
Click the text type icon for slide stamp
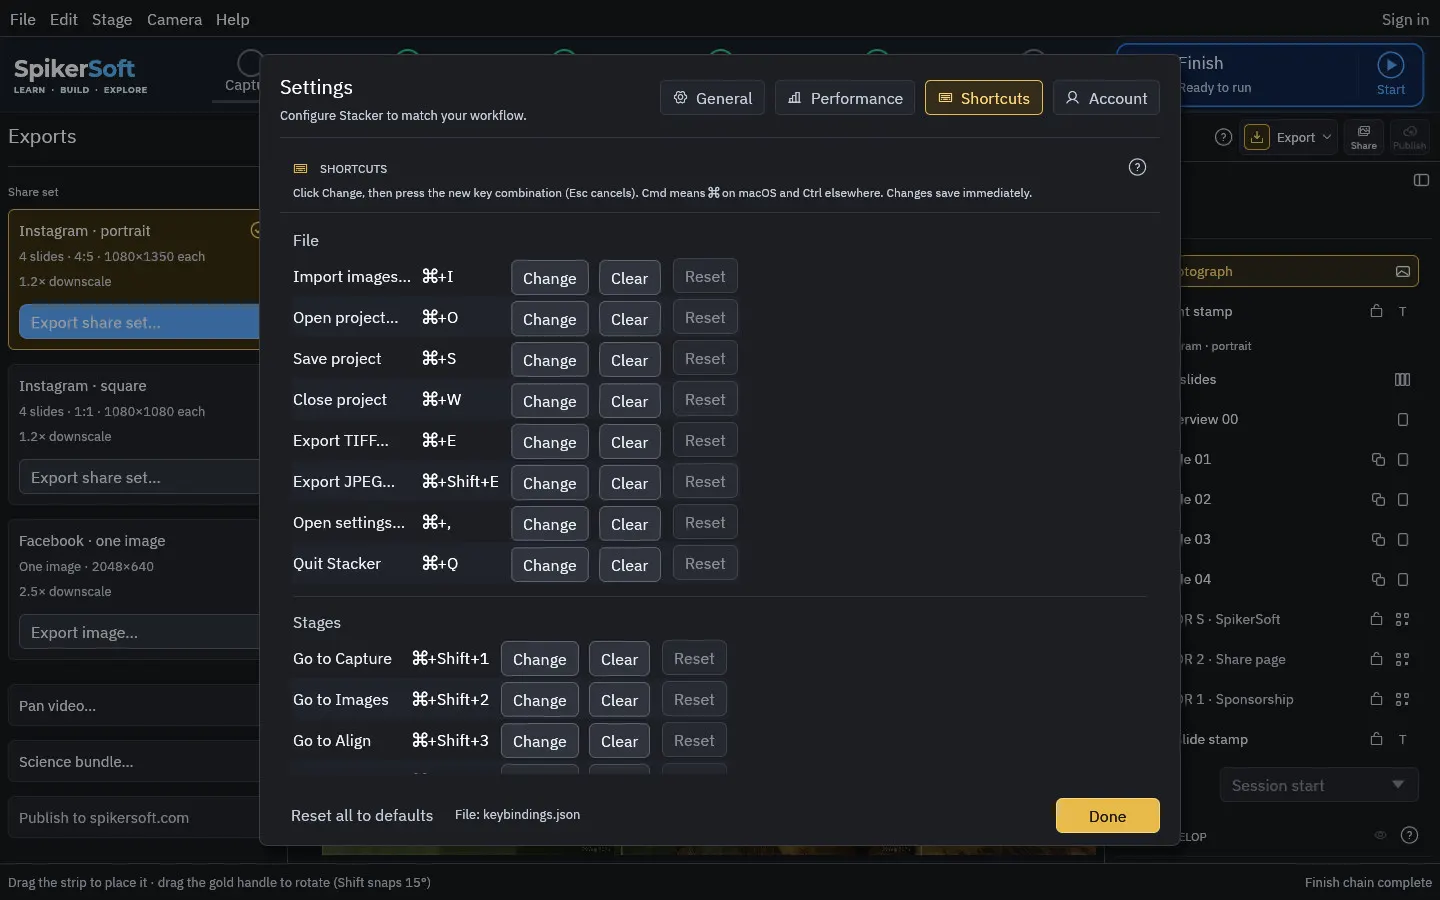[1403, 739]
